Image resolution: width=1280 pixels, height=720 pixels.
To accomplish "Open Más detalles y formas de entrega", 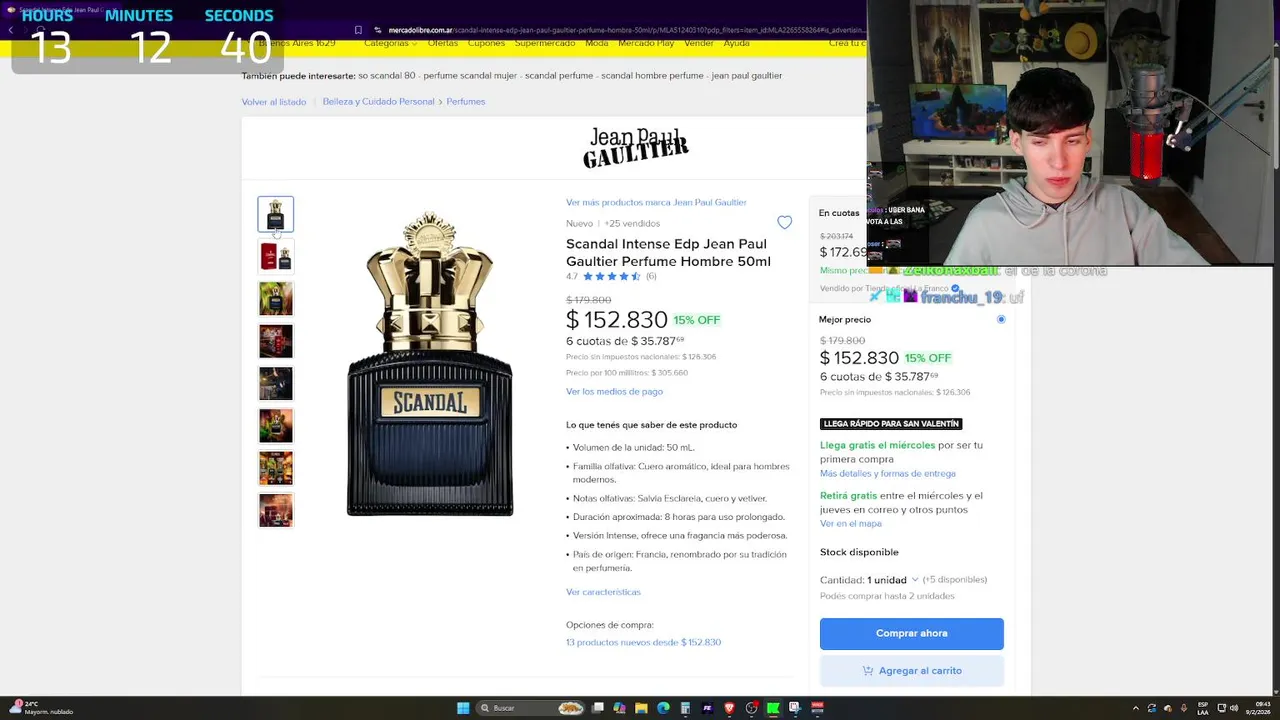I will (x=888, y=474).
